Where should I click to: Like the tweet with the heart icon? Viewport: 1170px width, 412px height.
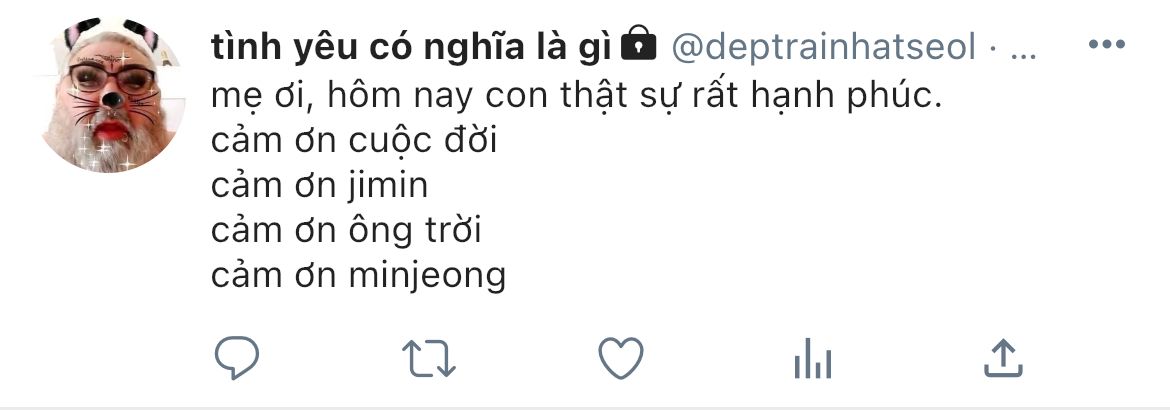click(621, 358)
